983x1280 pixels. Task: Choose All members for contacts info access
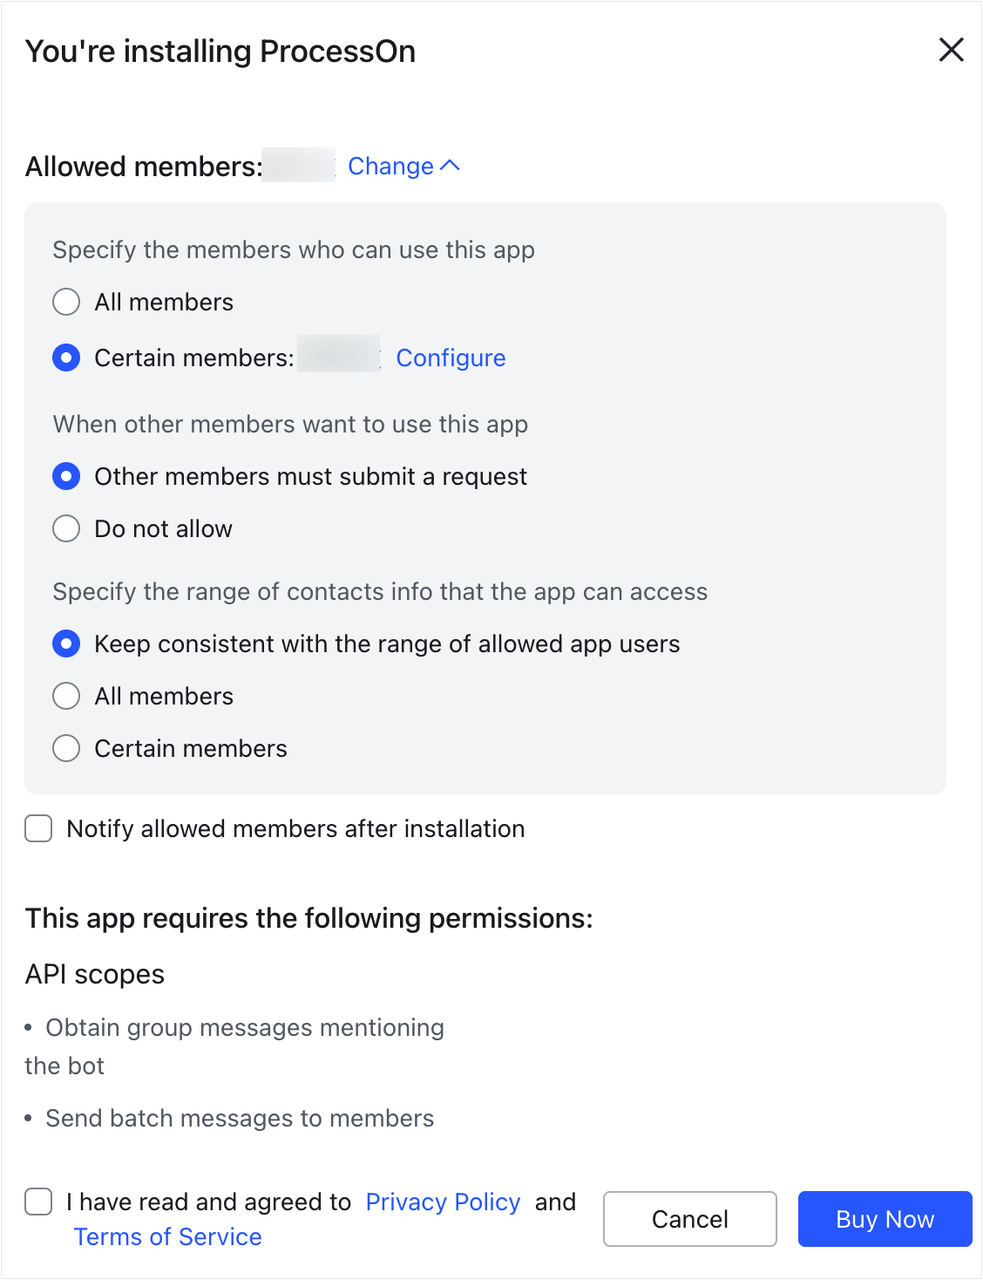[66, 695]
